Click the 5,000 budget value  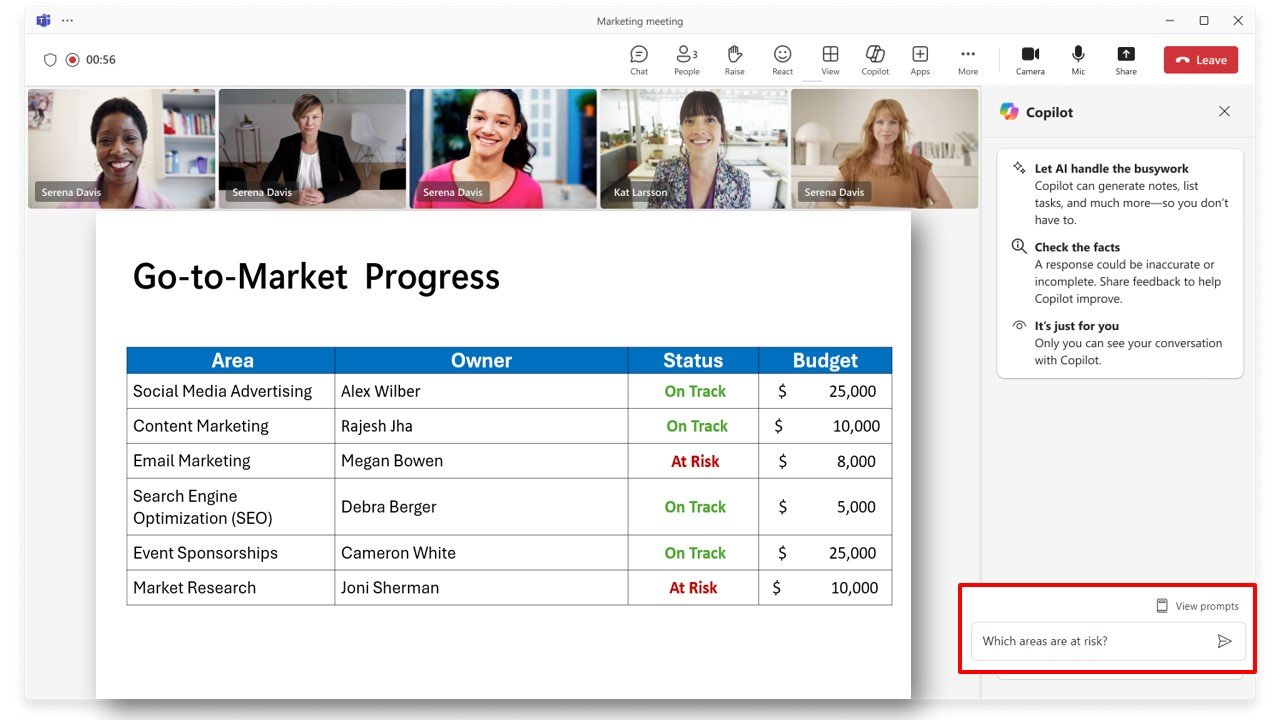point(856,507)
